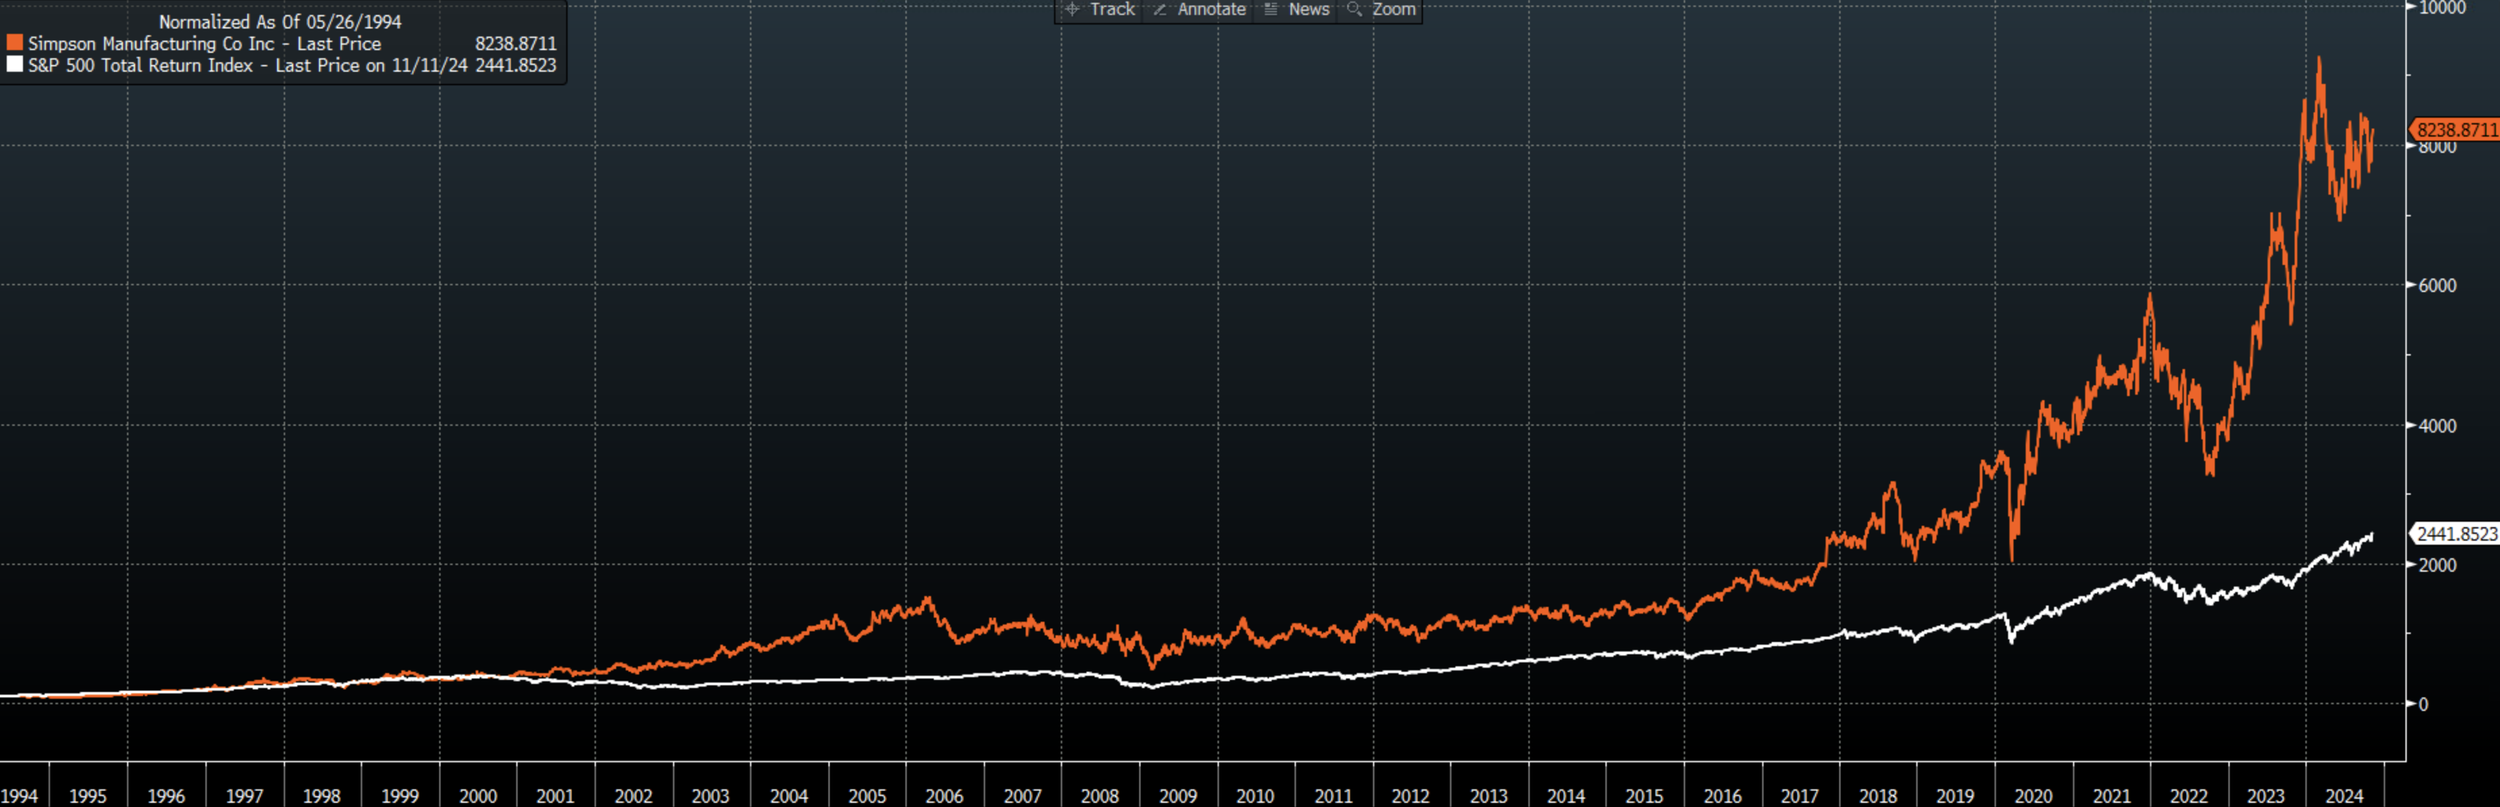Viewport: 2500px width, 807px height.
Task: Select the Track button label
Action: coord(1112,9)
